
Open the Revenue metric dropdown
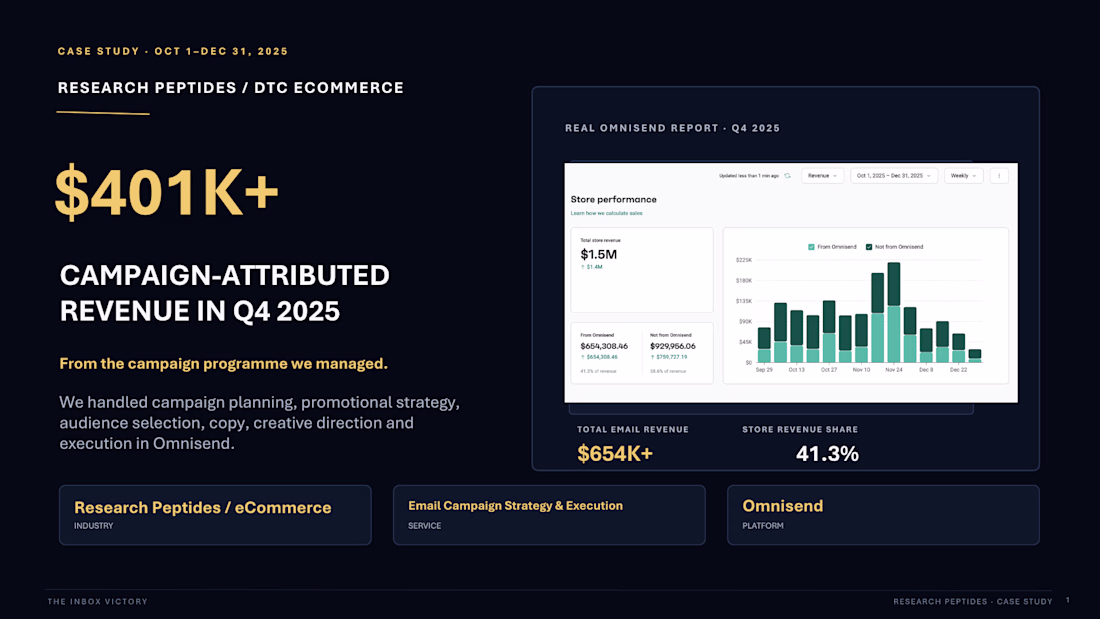click(x=822, y=176)
